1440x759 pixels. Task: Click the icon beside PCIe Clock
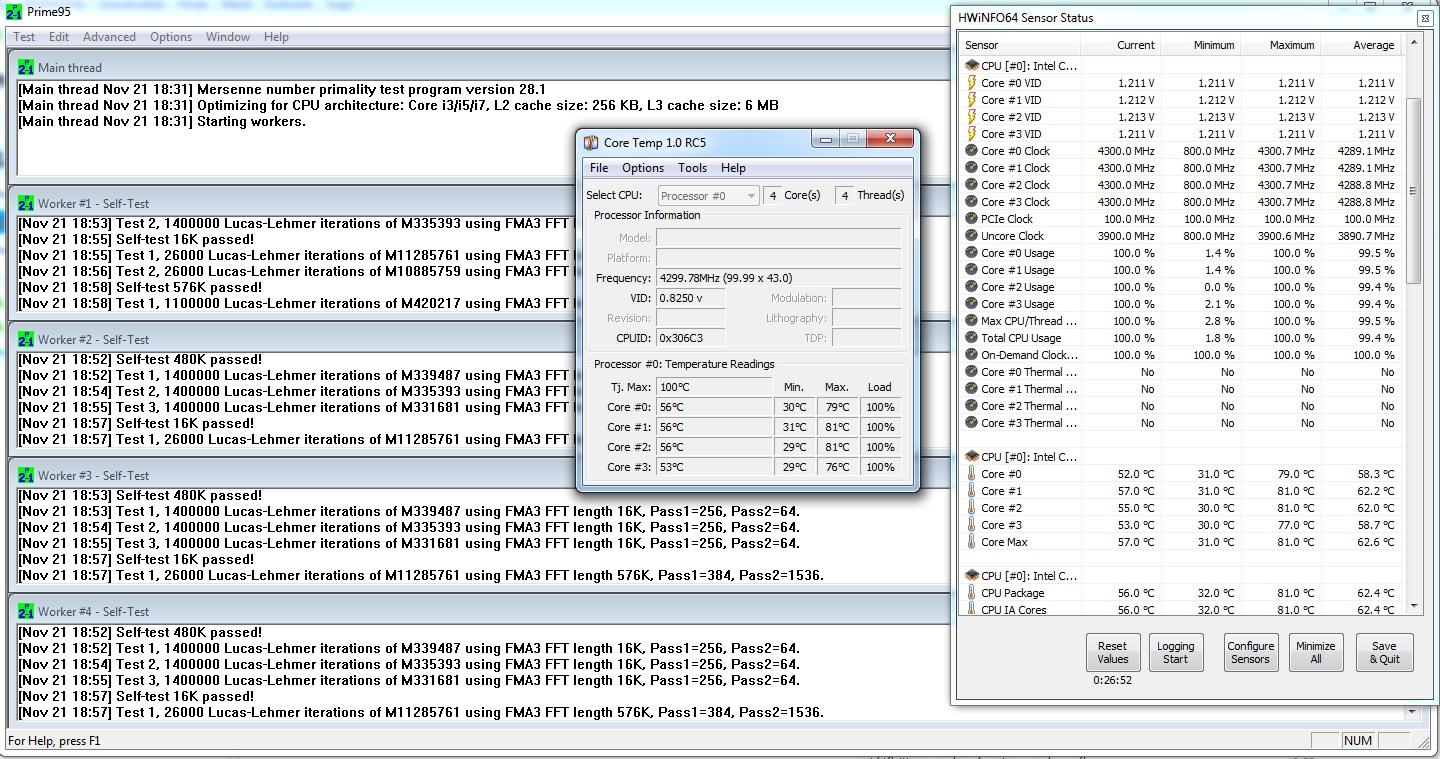971,219
